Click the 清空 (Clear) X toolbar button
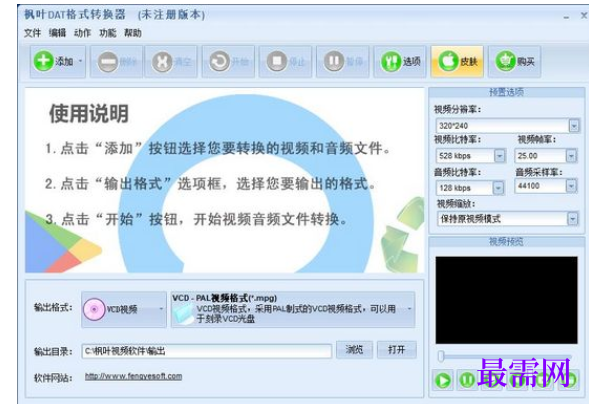The height and width of the screenshot is (404, 589). [x=171, y=62]
